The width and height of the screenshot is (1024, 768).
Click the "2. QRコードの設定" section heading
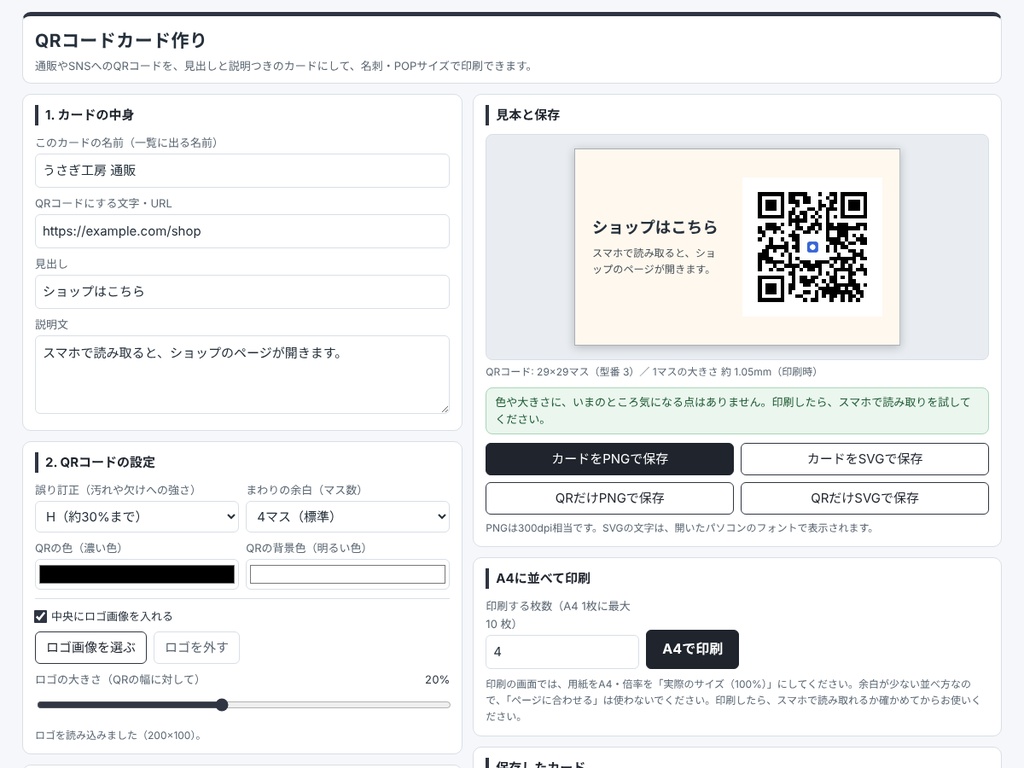100,462
